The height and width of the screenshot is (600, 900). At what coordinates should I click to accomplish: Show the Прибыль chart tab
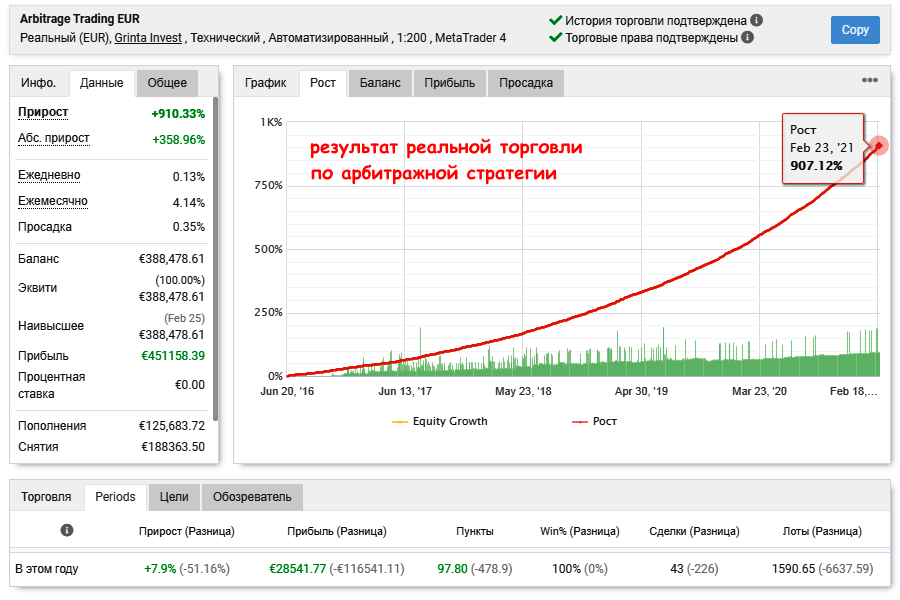tap(449, 83)
